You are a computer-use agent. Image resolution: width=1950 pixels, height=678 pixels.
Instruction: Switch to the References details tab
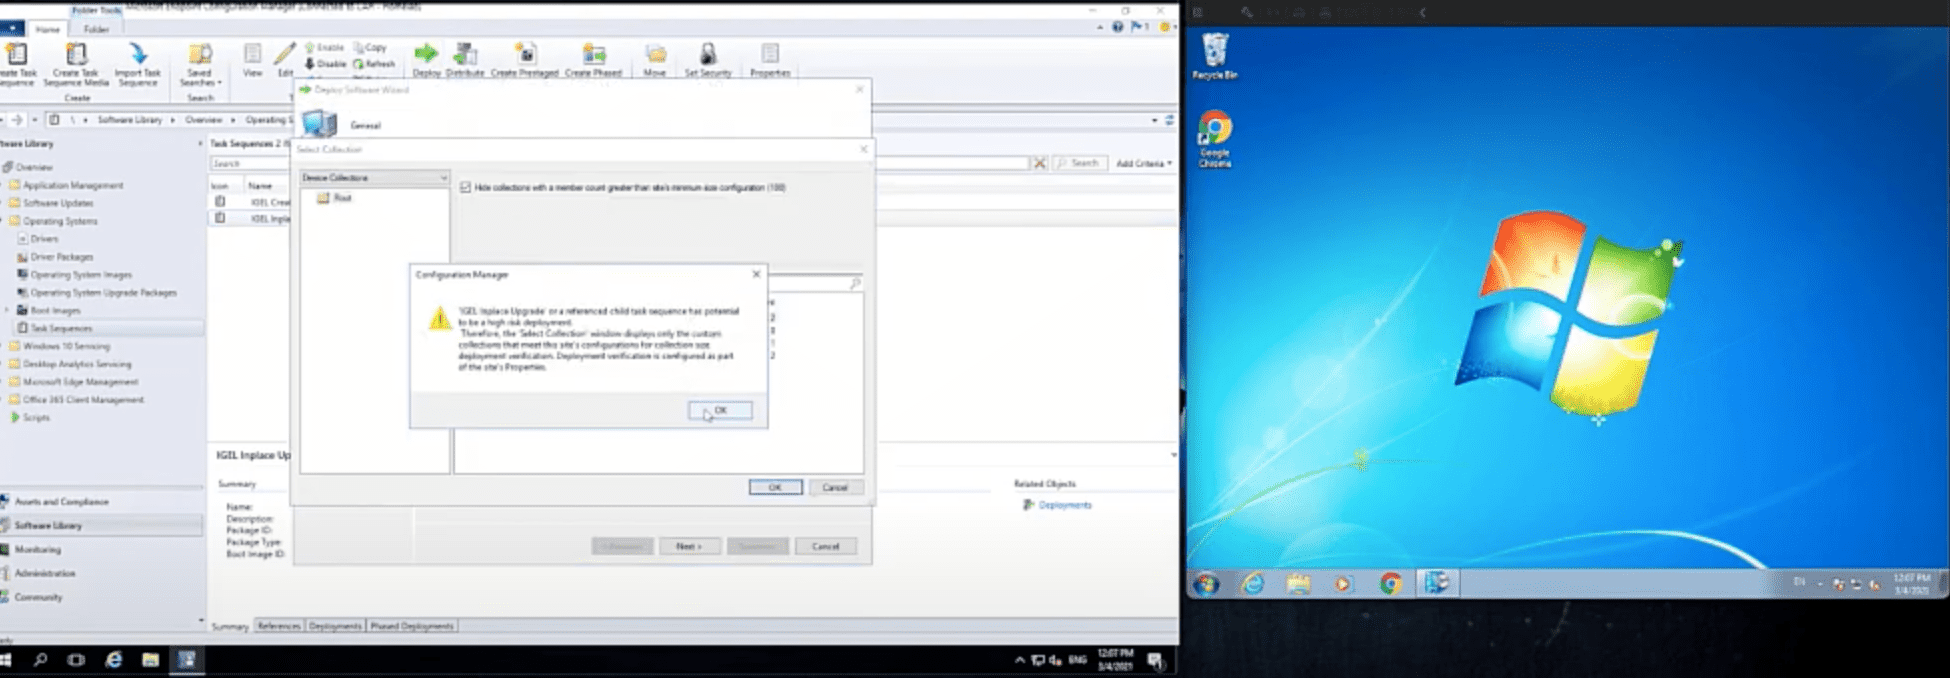coord(279,627)
